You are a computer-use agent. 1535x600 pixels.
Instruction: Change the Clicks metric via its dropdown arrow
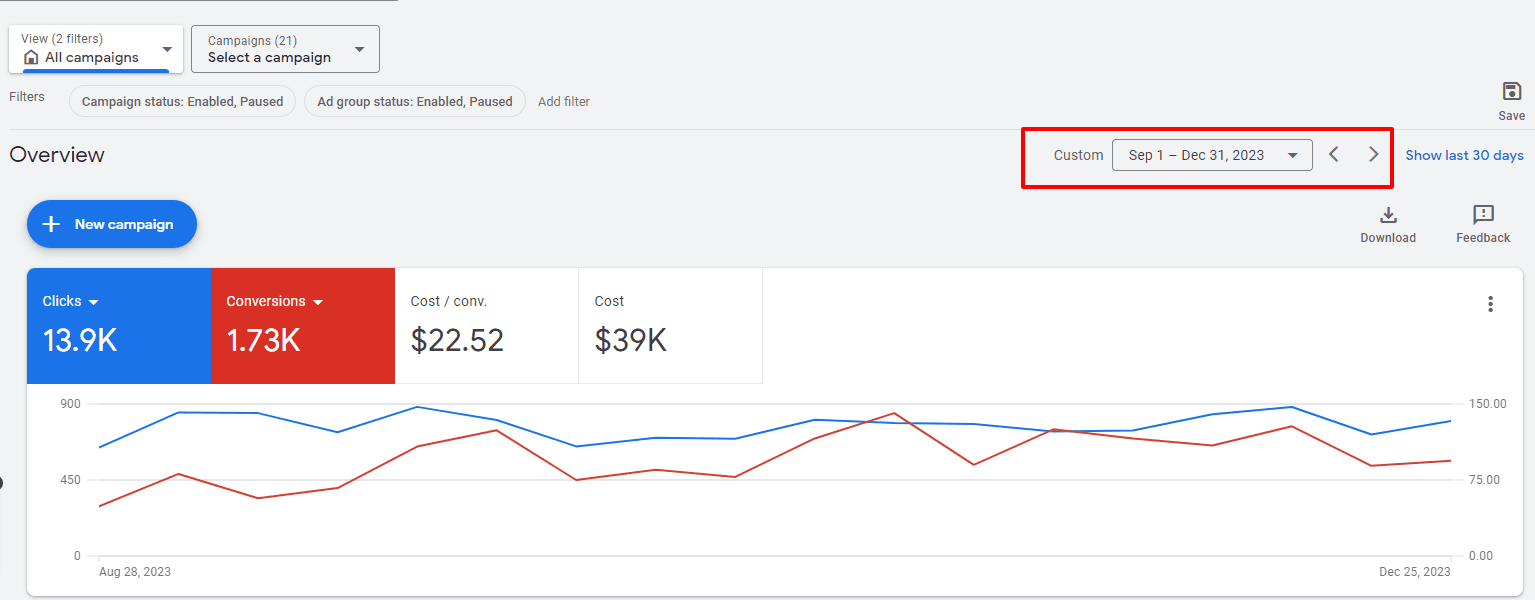pyautogui.click(x=94, y=302)
